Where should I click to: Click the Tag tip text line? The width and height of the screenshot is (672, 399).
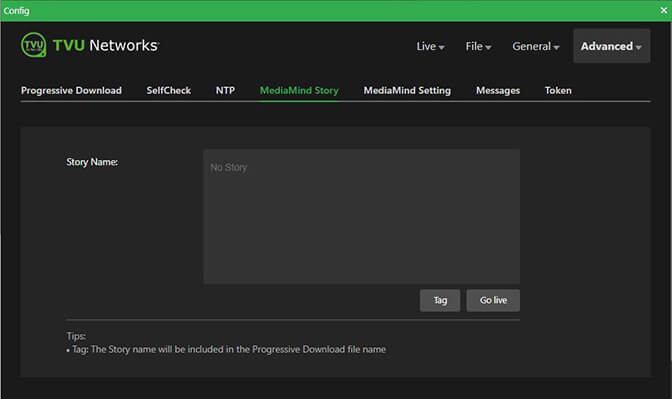point(226,349)
